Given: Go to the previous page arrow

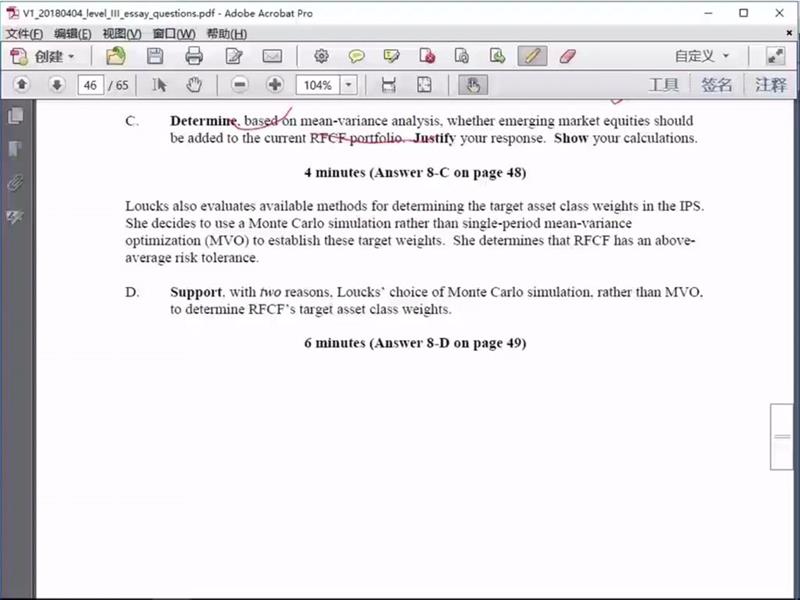Looking at the screenshot, I should tap(22, 84).
